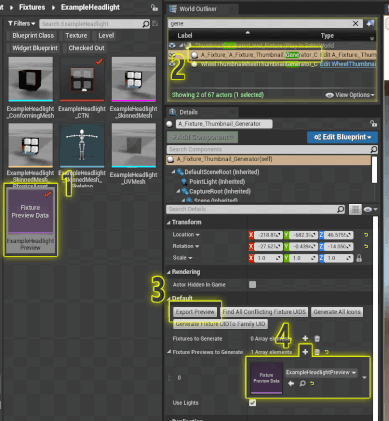Click the Export Preview button
Screen dimensions: 389x421
pyautogui.click(x=195, y=312)
